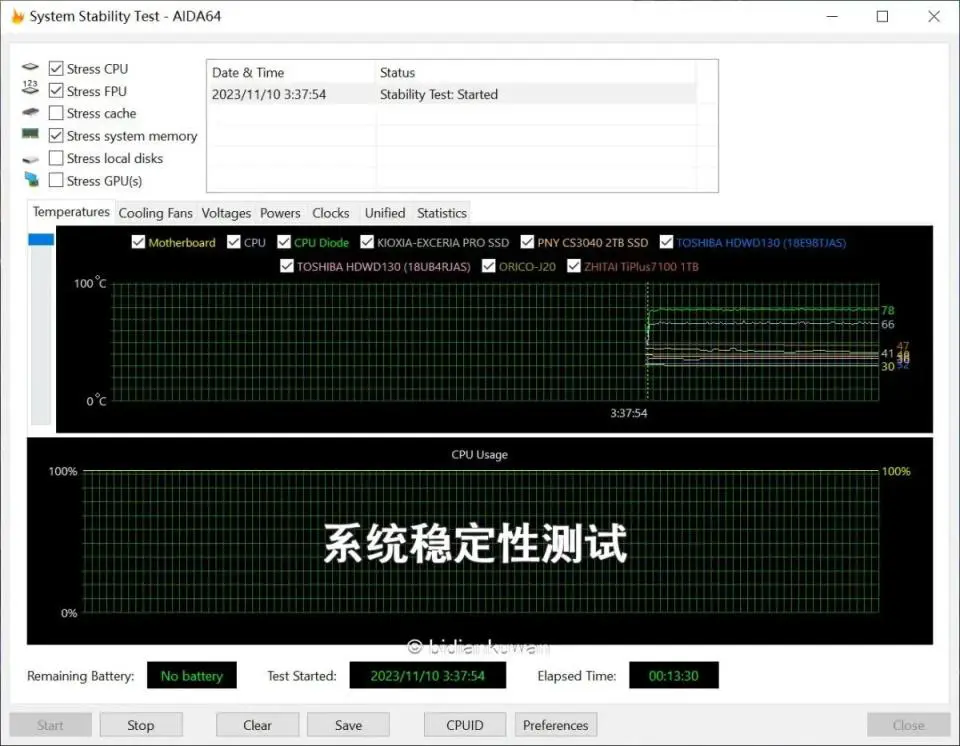
Task: Click the AIDA64 flame icon in title bar
Action: (18, 17)
